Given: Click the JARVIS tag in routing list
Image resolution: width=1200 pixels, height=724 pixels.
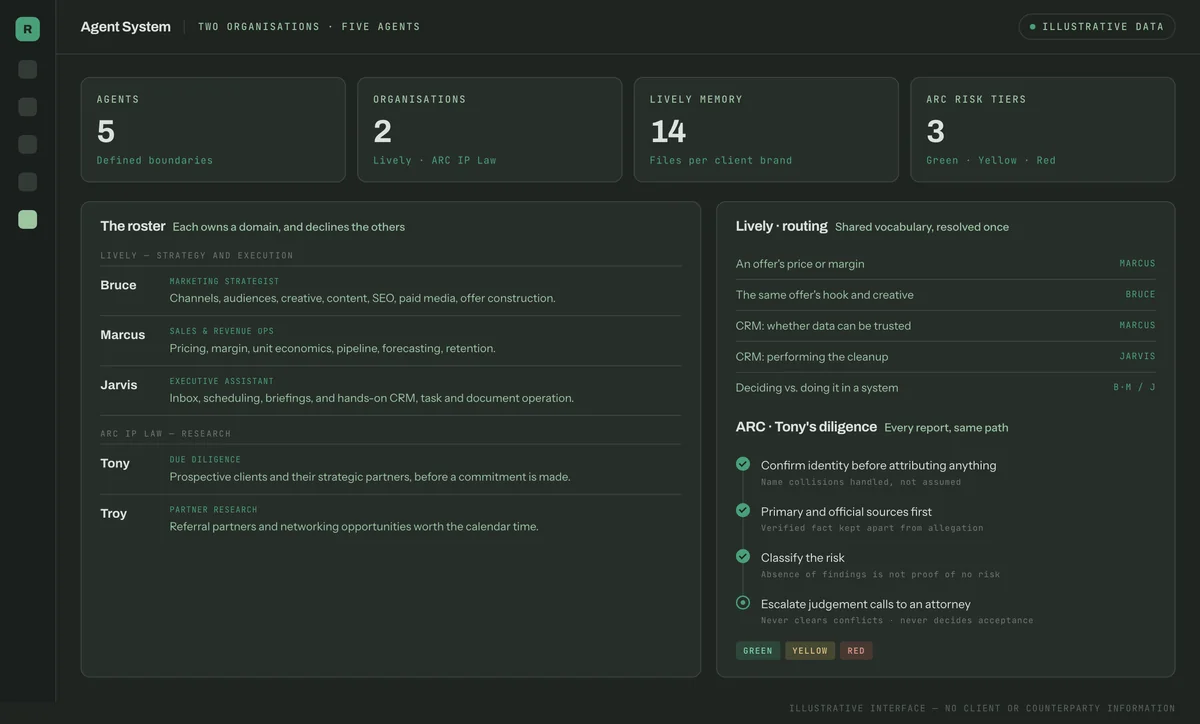Looking at the screenshot, I should [x=1138, y=357].
